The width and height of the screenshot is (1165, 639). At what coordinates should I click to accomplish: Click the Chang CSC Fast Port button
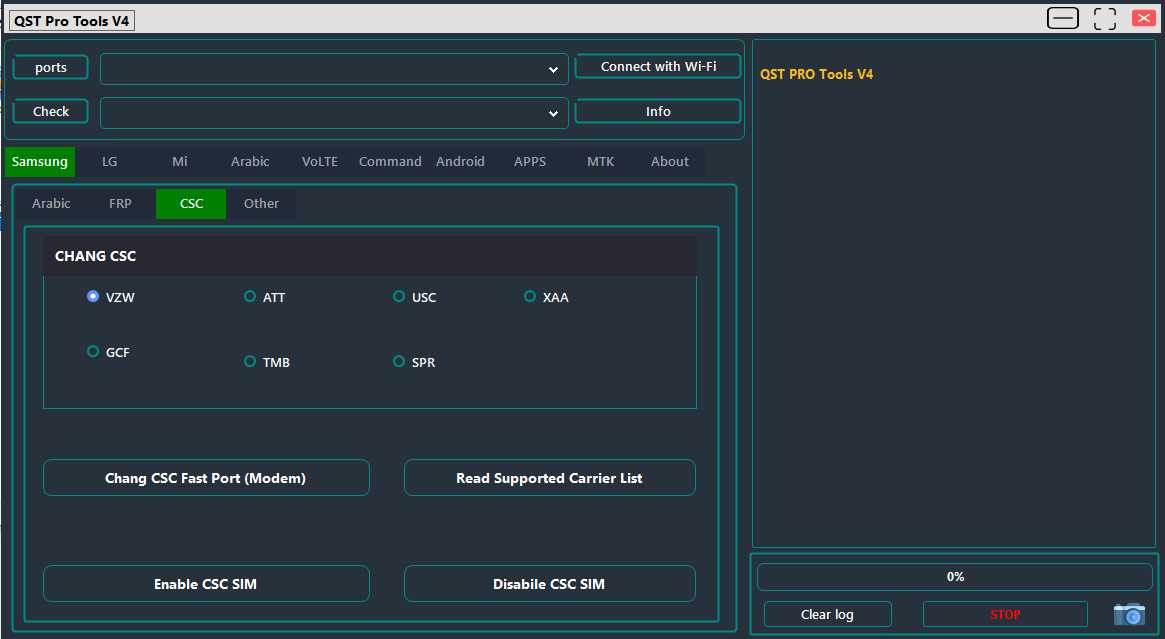tap(206, 477)
